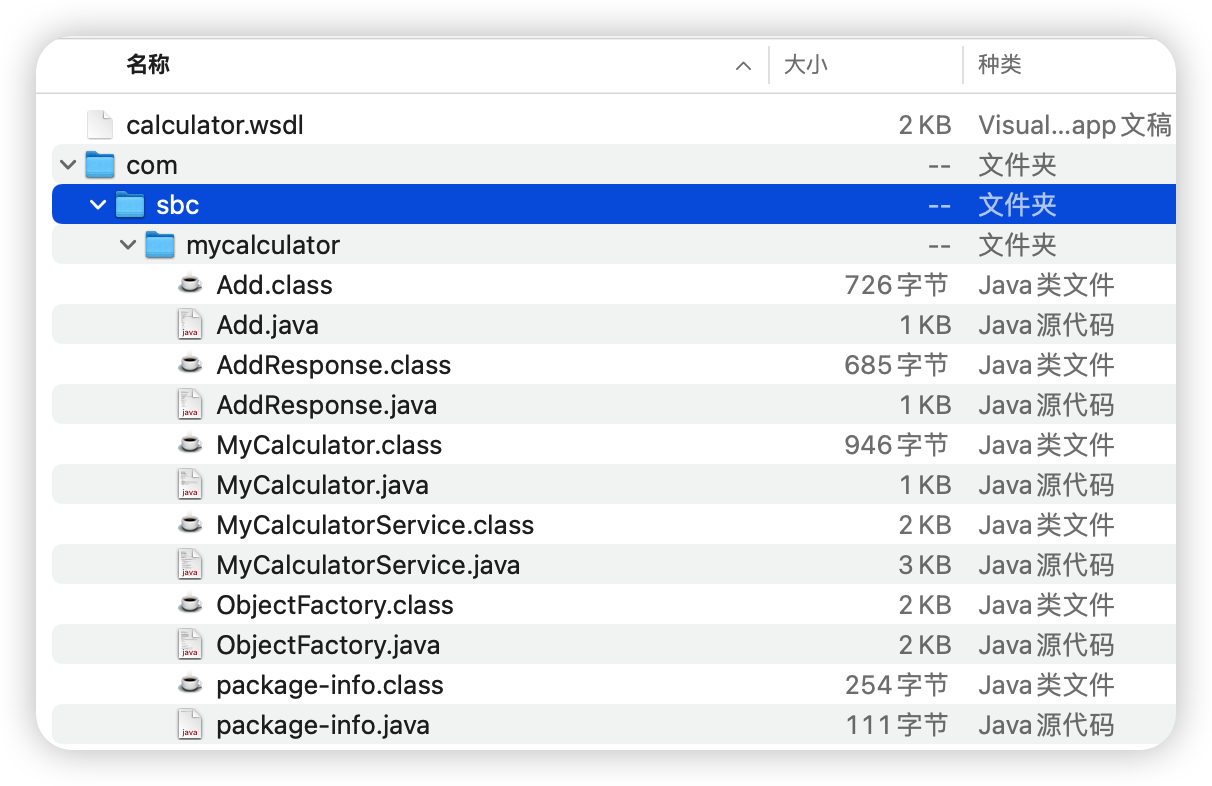Sort by the 种类 column header
Image resolution: width=1212 pixels, height=786 pixels.
1000,65
